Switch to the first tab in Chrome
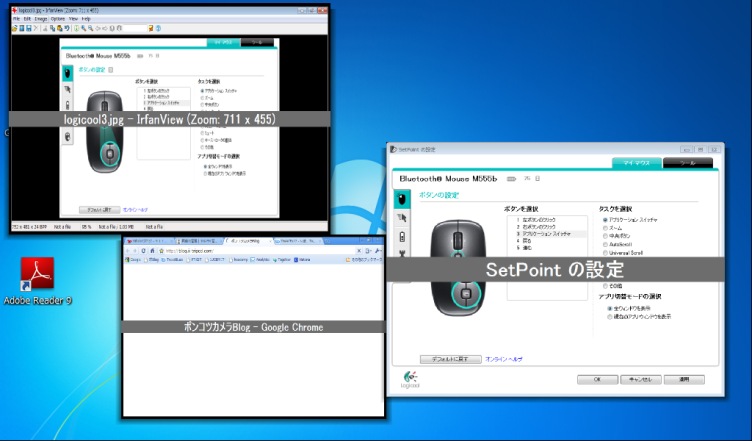This screenshot has width=752, height=441. (150, 241)
